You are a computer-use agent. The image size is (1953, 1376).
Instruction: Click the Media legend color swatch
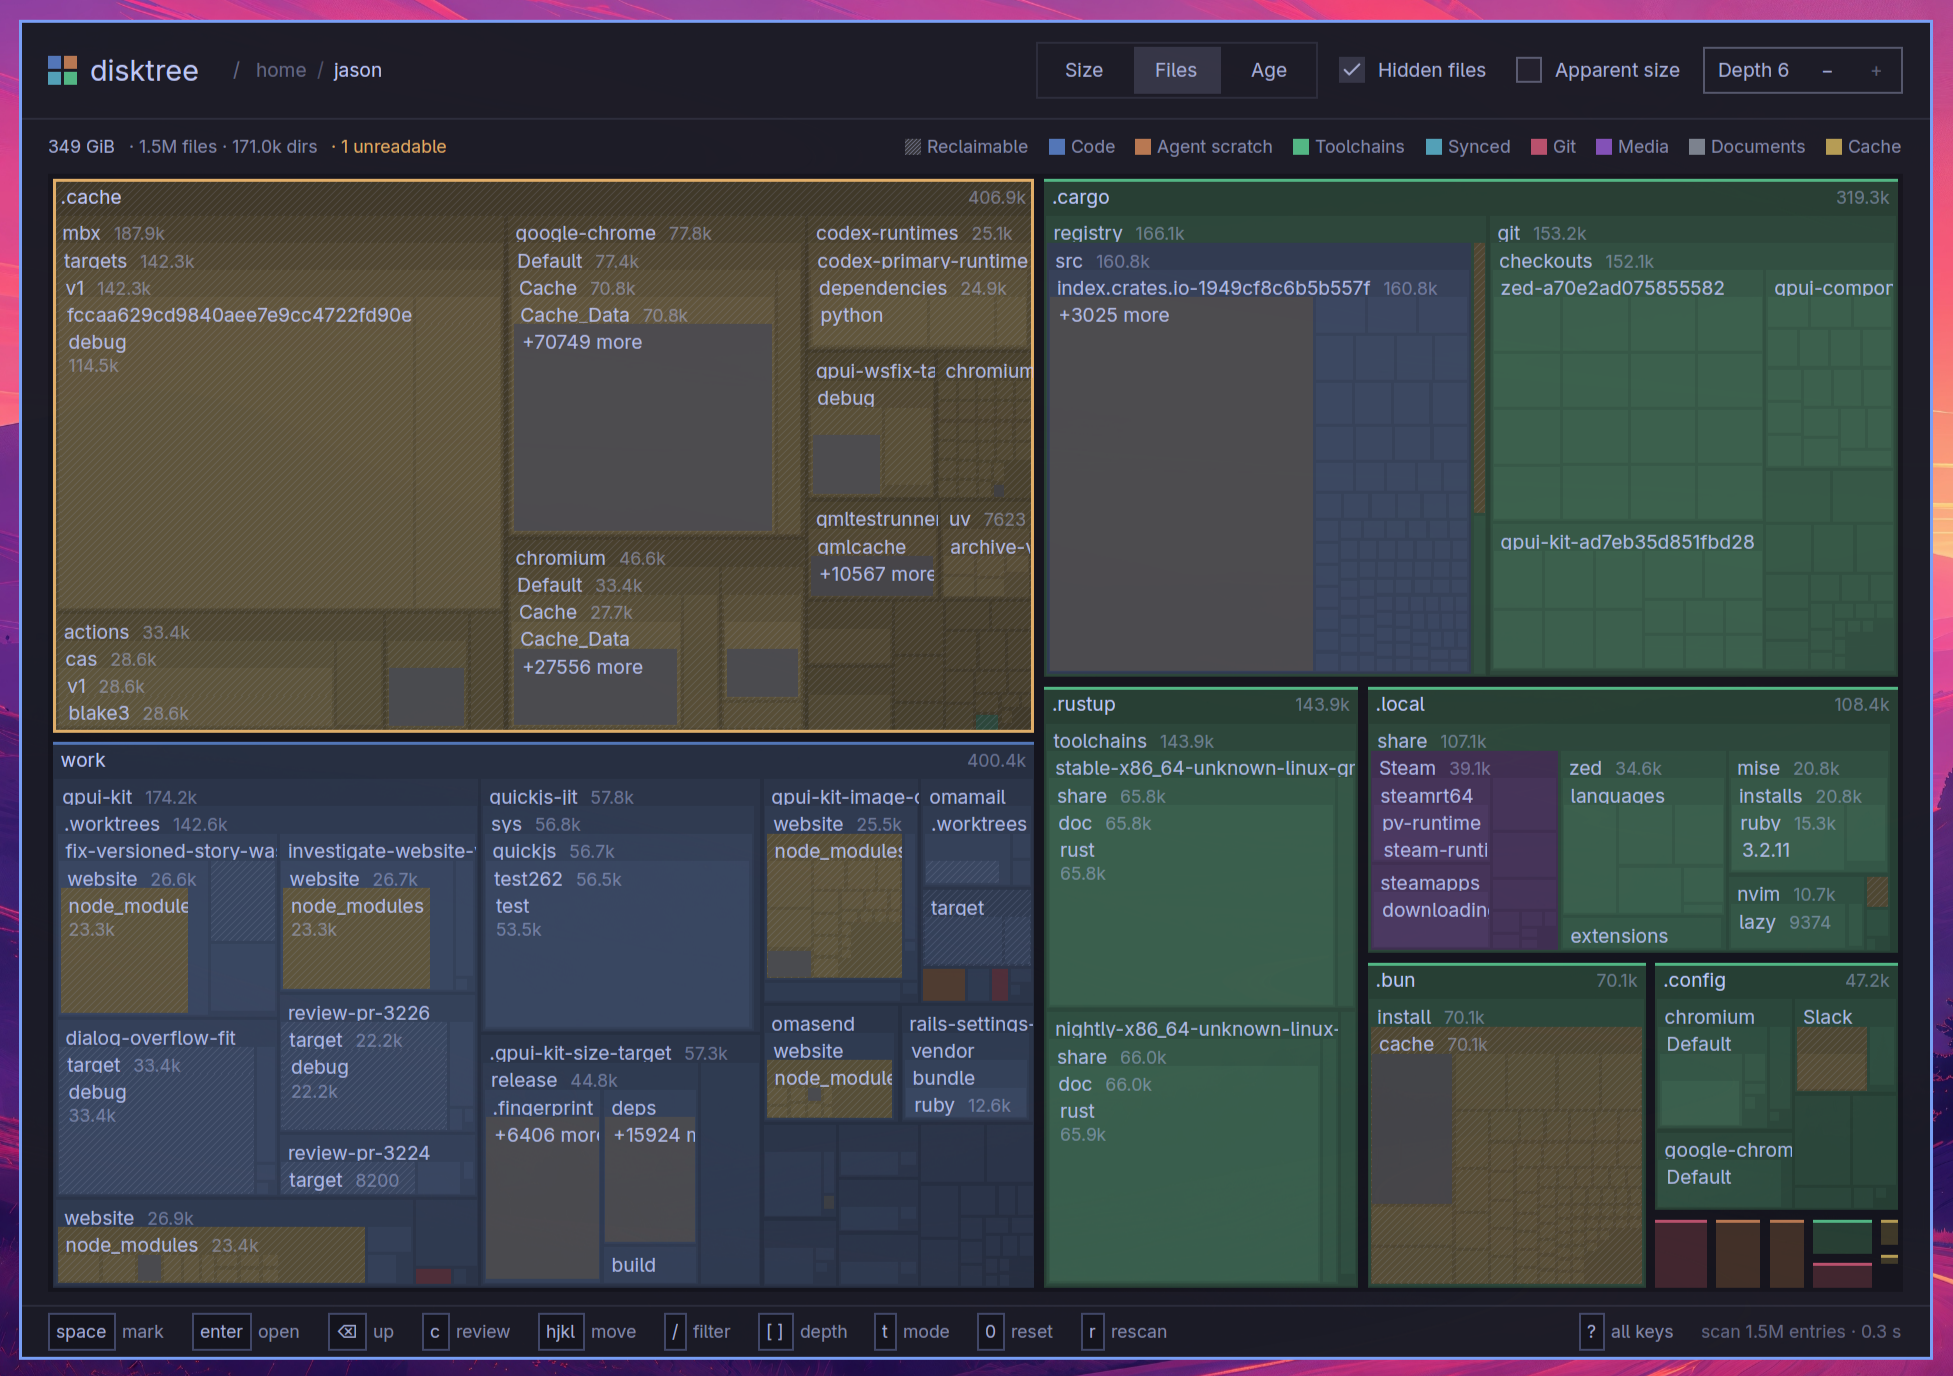point(1604,147)
